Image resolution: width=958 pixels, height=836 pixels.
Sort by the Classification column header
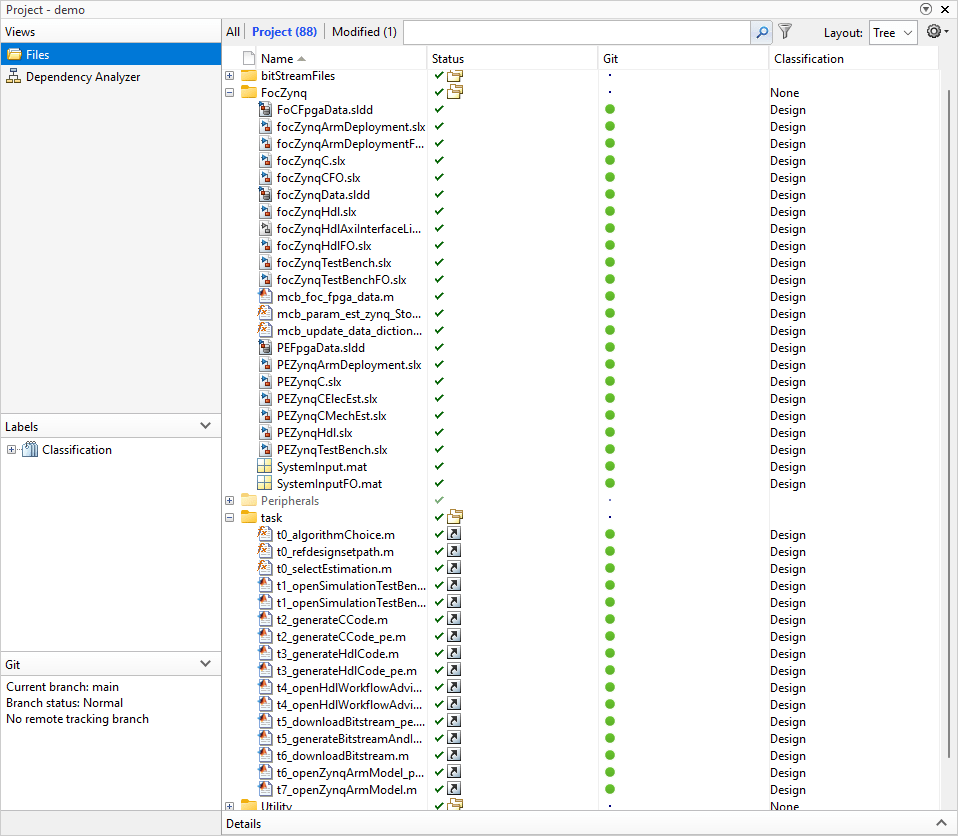(854, 59)
